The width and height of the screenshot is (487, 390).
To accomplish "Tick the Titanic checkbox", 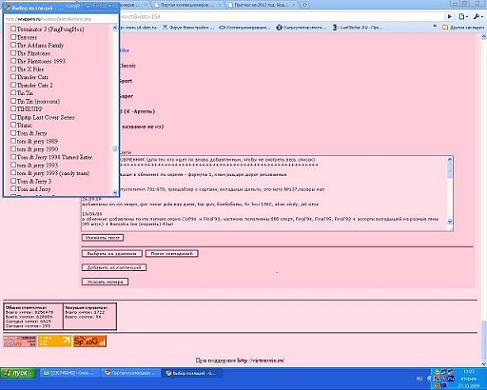I will (13, 125).
